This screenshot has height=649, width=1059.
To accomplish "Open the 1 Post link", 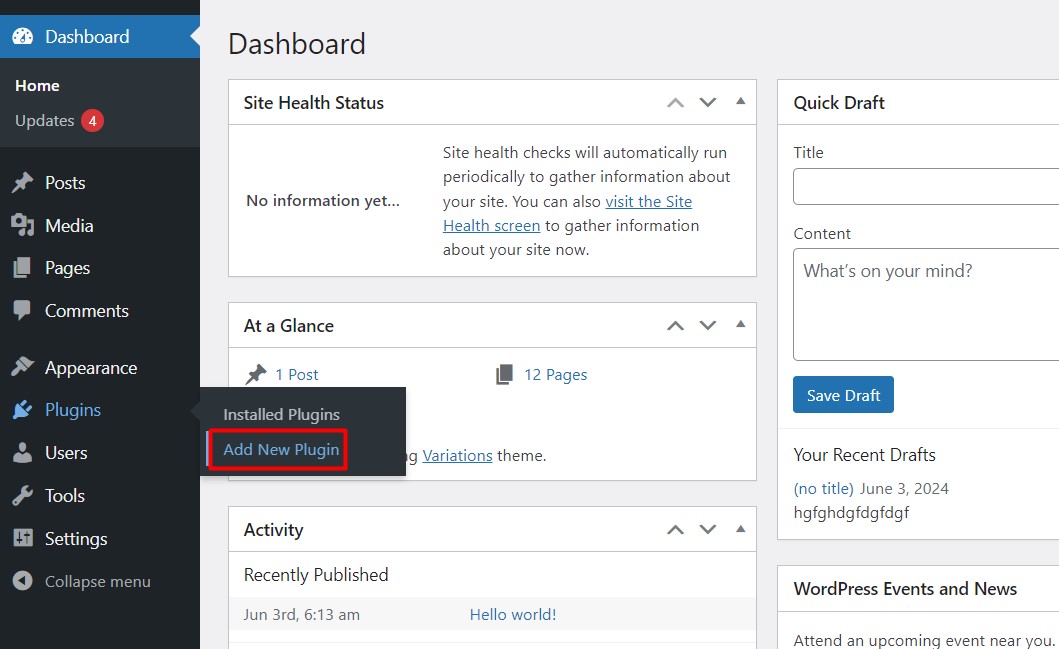I will point(296,374).
